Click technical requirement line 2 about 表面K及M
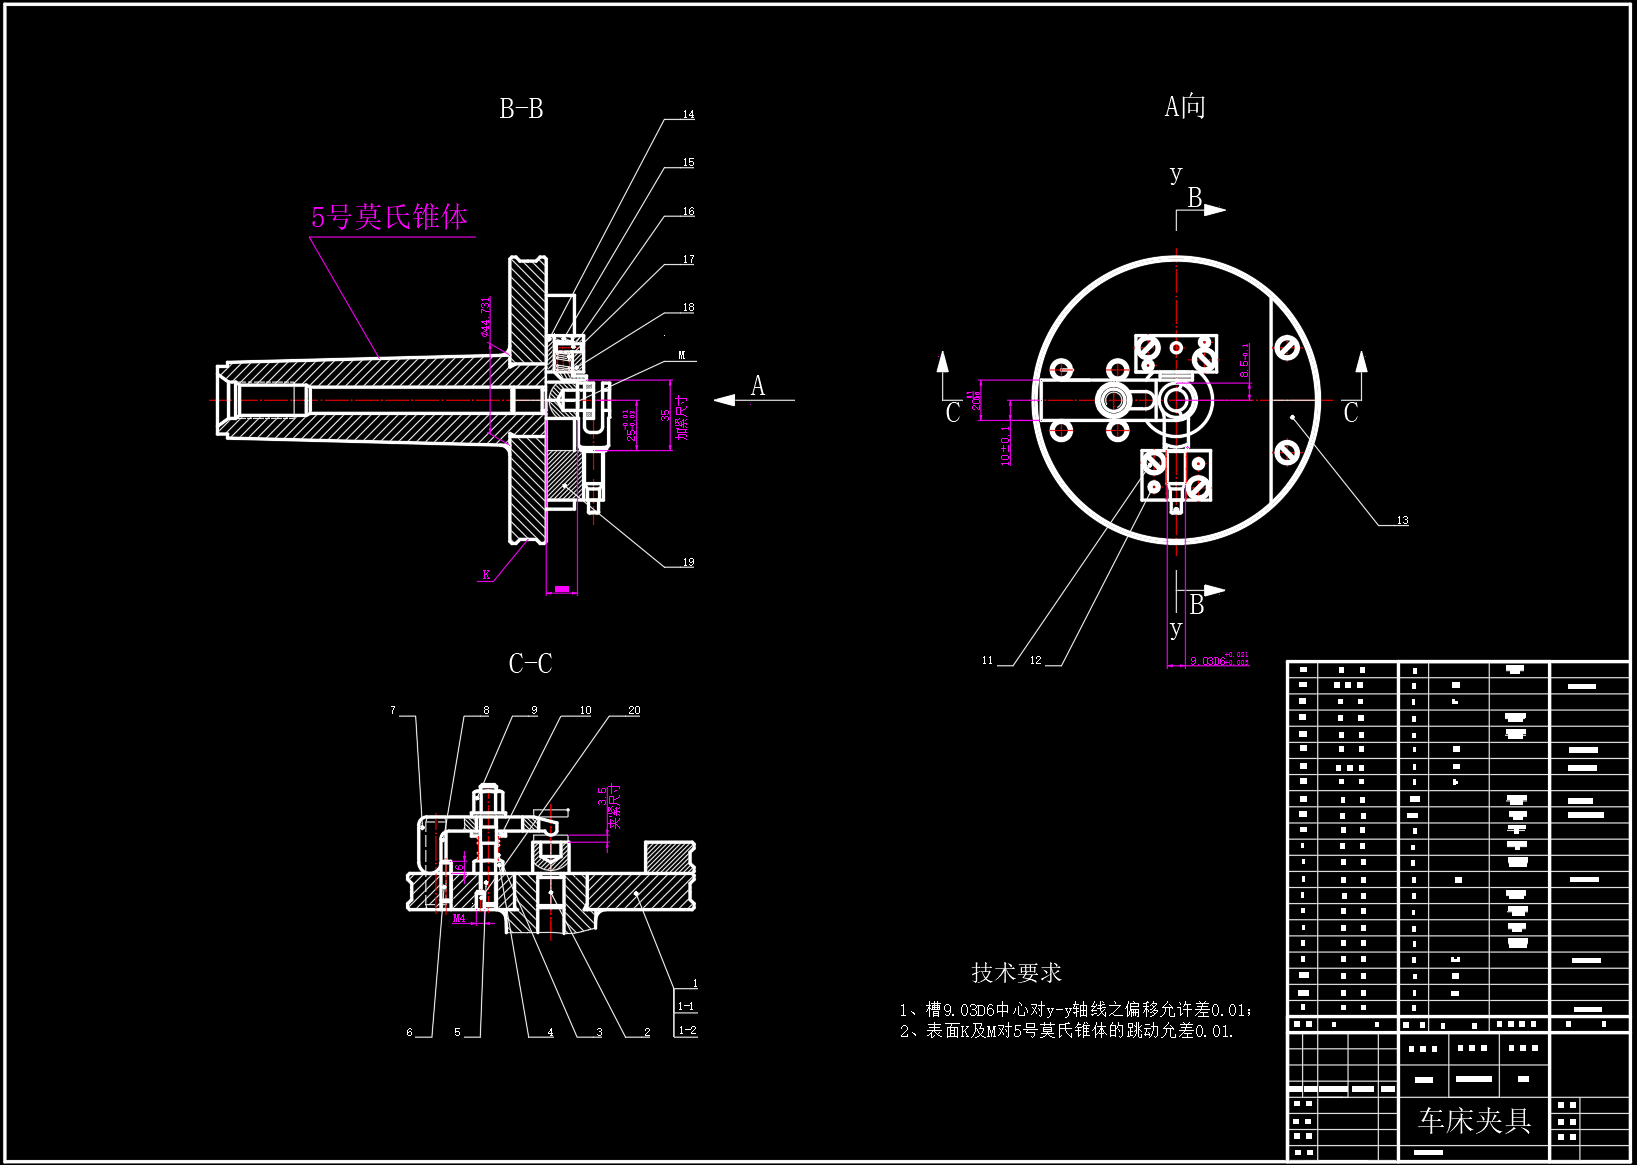The image size is (1637, 1165). (x=1067, y=1031)
